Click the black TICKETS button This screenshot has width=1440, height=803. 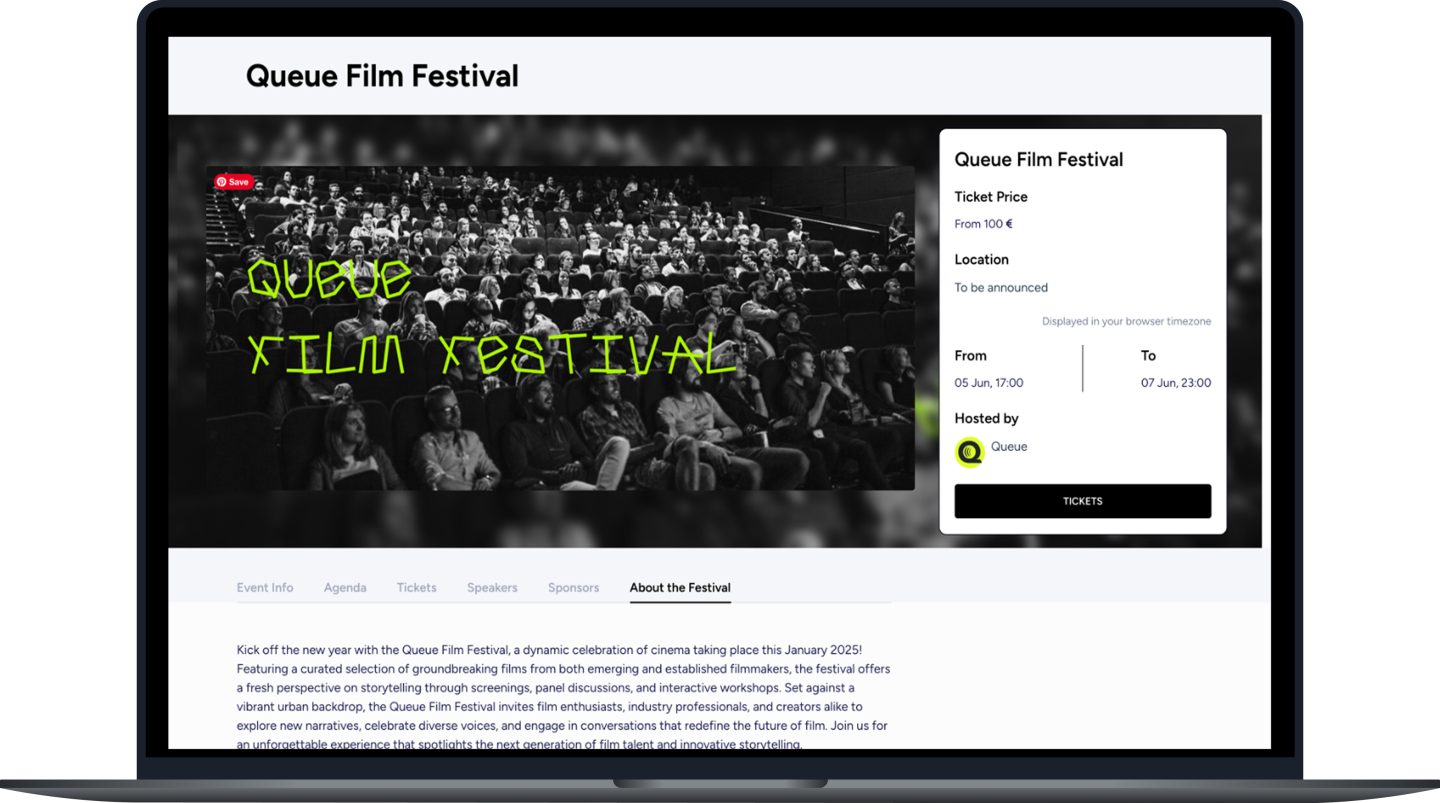tap(1083, 501)
